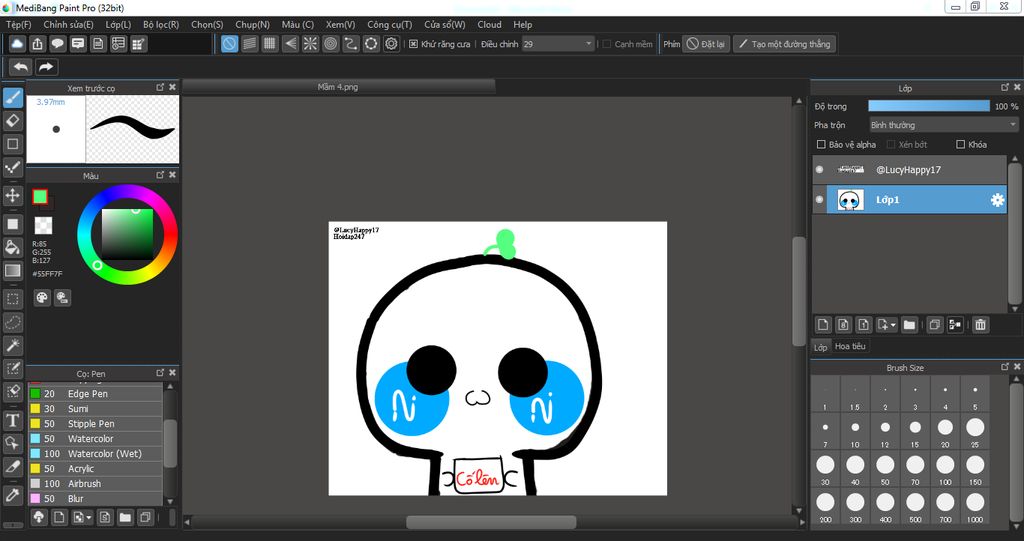Select the Dot pen tool with dotted line
Screen dimensions: 1024x541
[x=12, y=168]
